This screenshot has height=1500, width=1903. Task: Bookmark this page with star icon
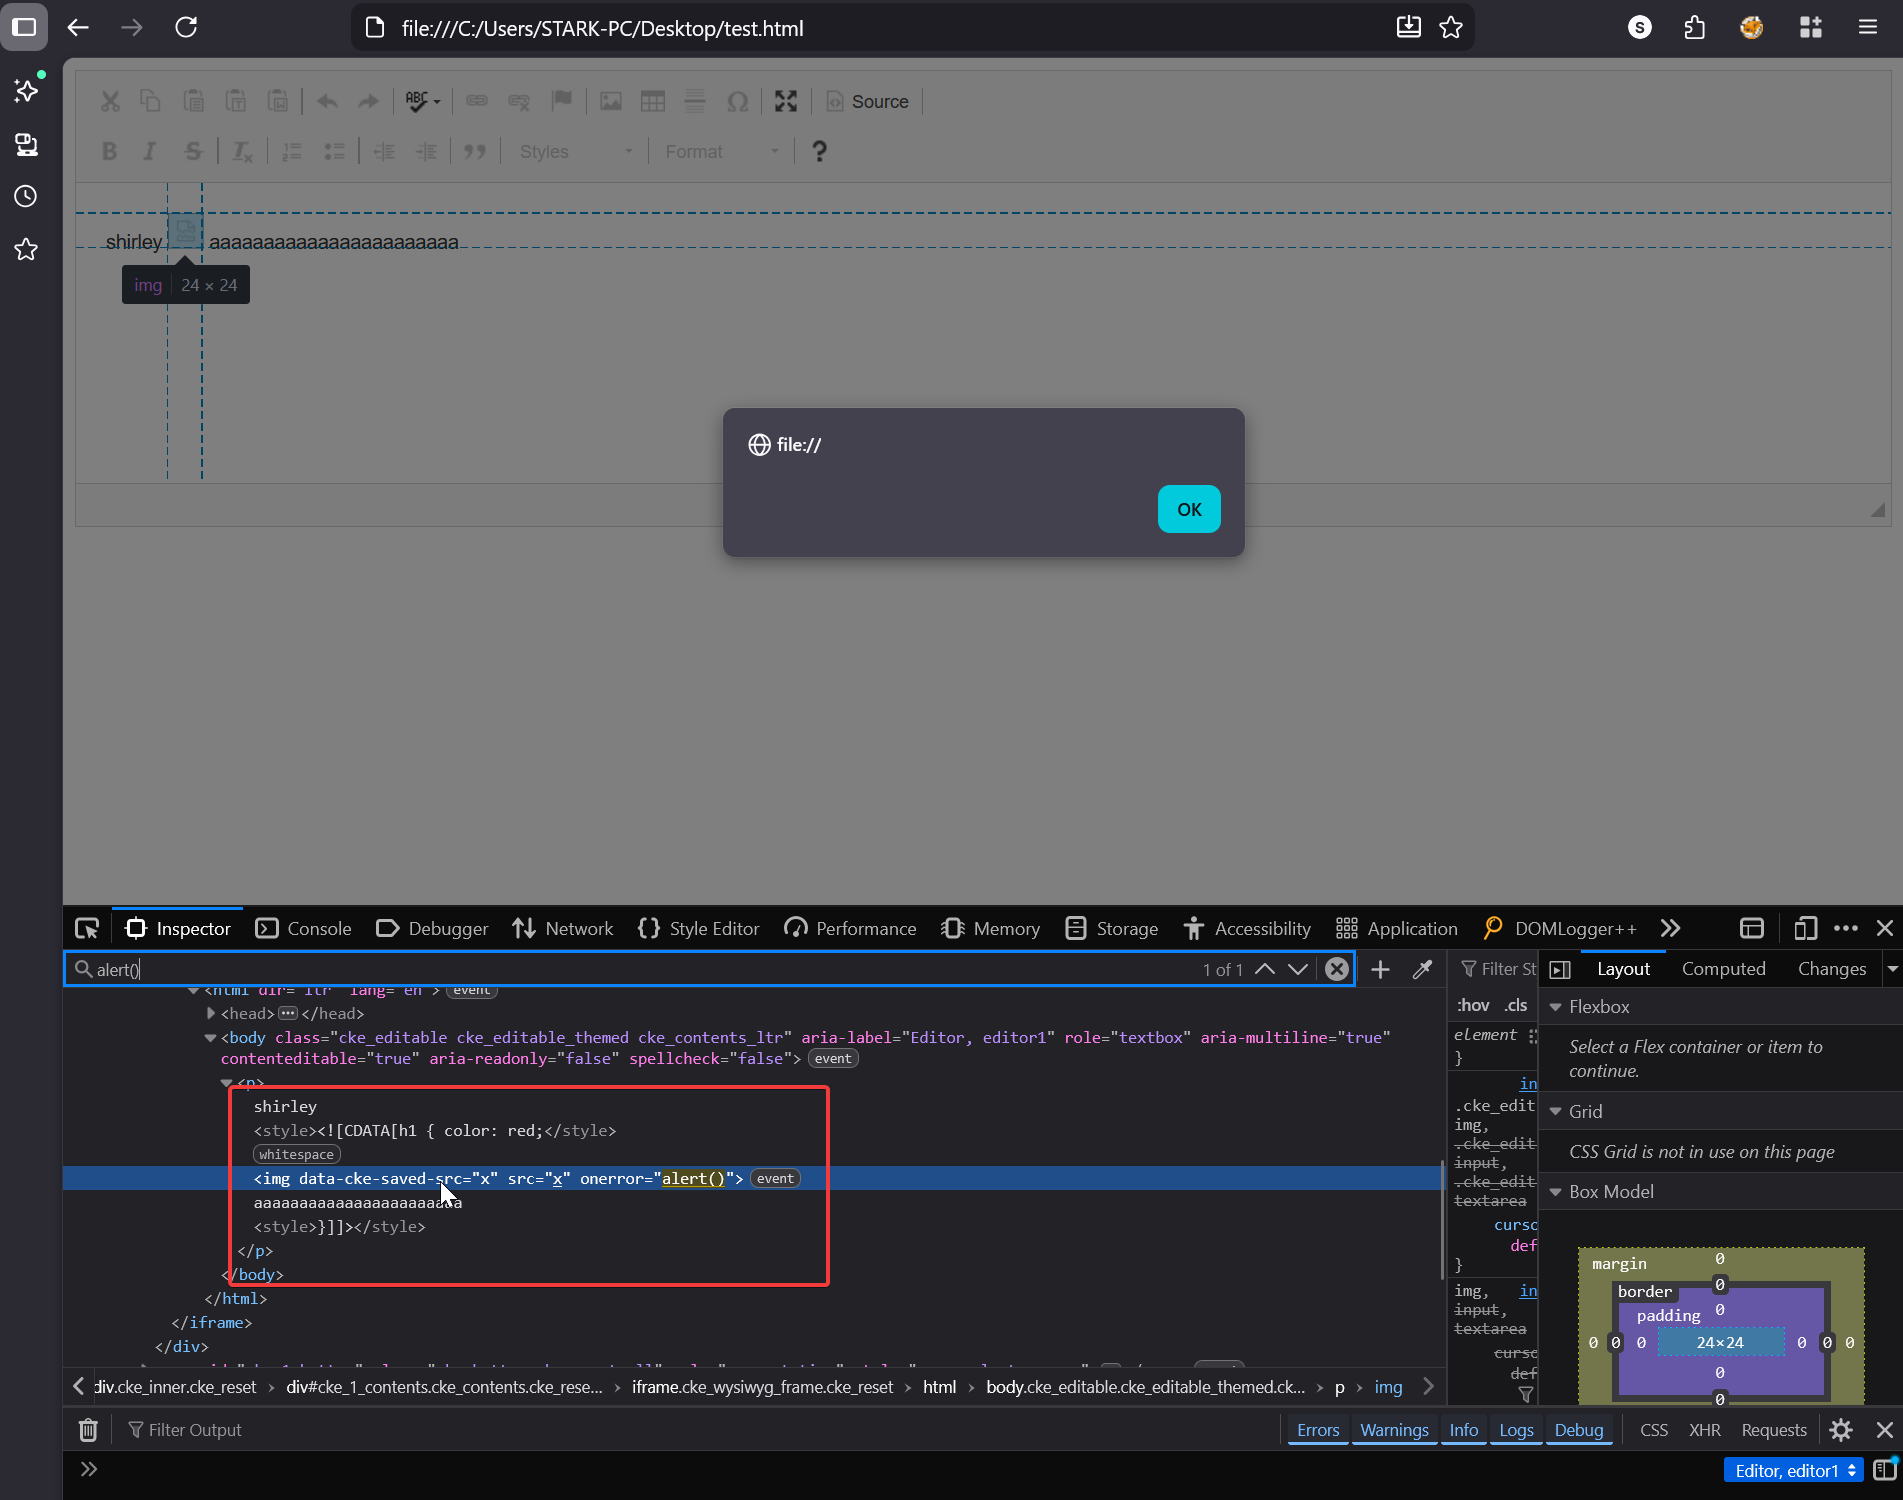[x=1451, y=28]
